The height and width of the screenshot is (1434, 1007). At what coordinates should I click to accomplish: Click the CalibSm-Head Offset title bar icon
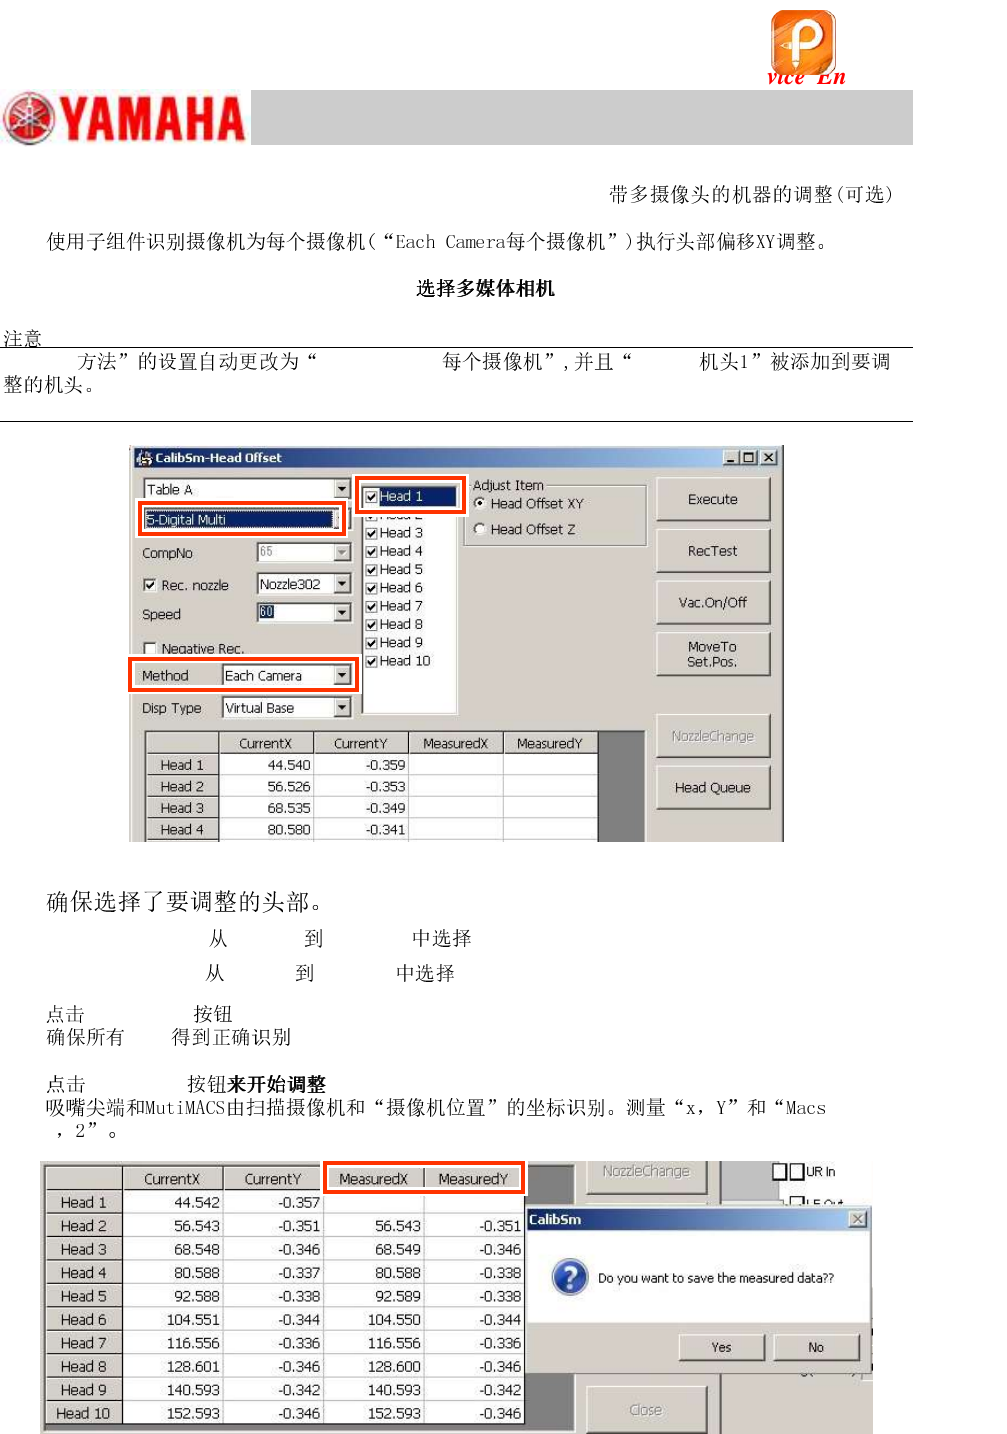point(144,458)
